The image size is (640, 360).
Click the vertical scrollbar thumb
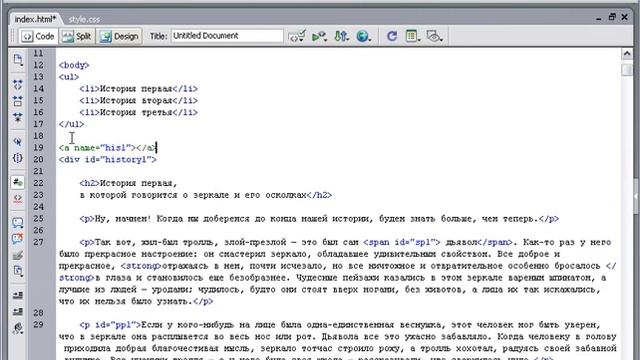627,69
